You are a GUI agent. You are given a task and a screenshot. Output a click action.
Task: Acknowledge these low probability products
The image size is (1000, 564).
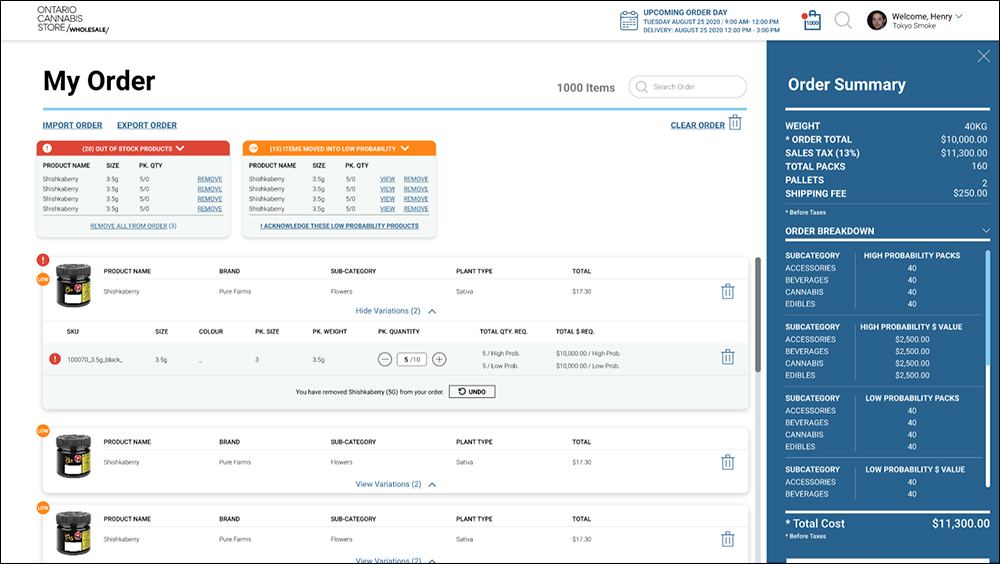point(339,226)
